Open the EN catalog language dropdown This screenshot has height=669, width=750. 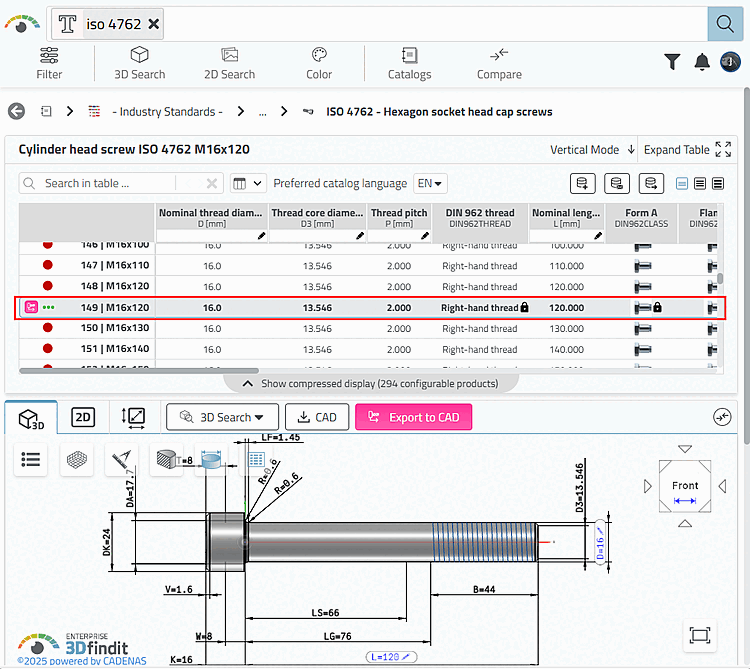click(431, 184)
